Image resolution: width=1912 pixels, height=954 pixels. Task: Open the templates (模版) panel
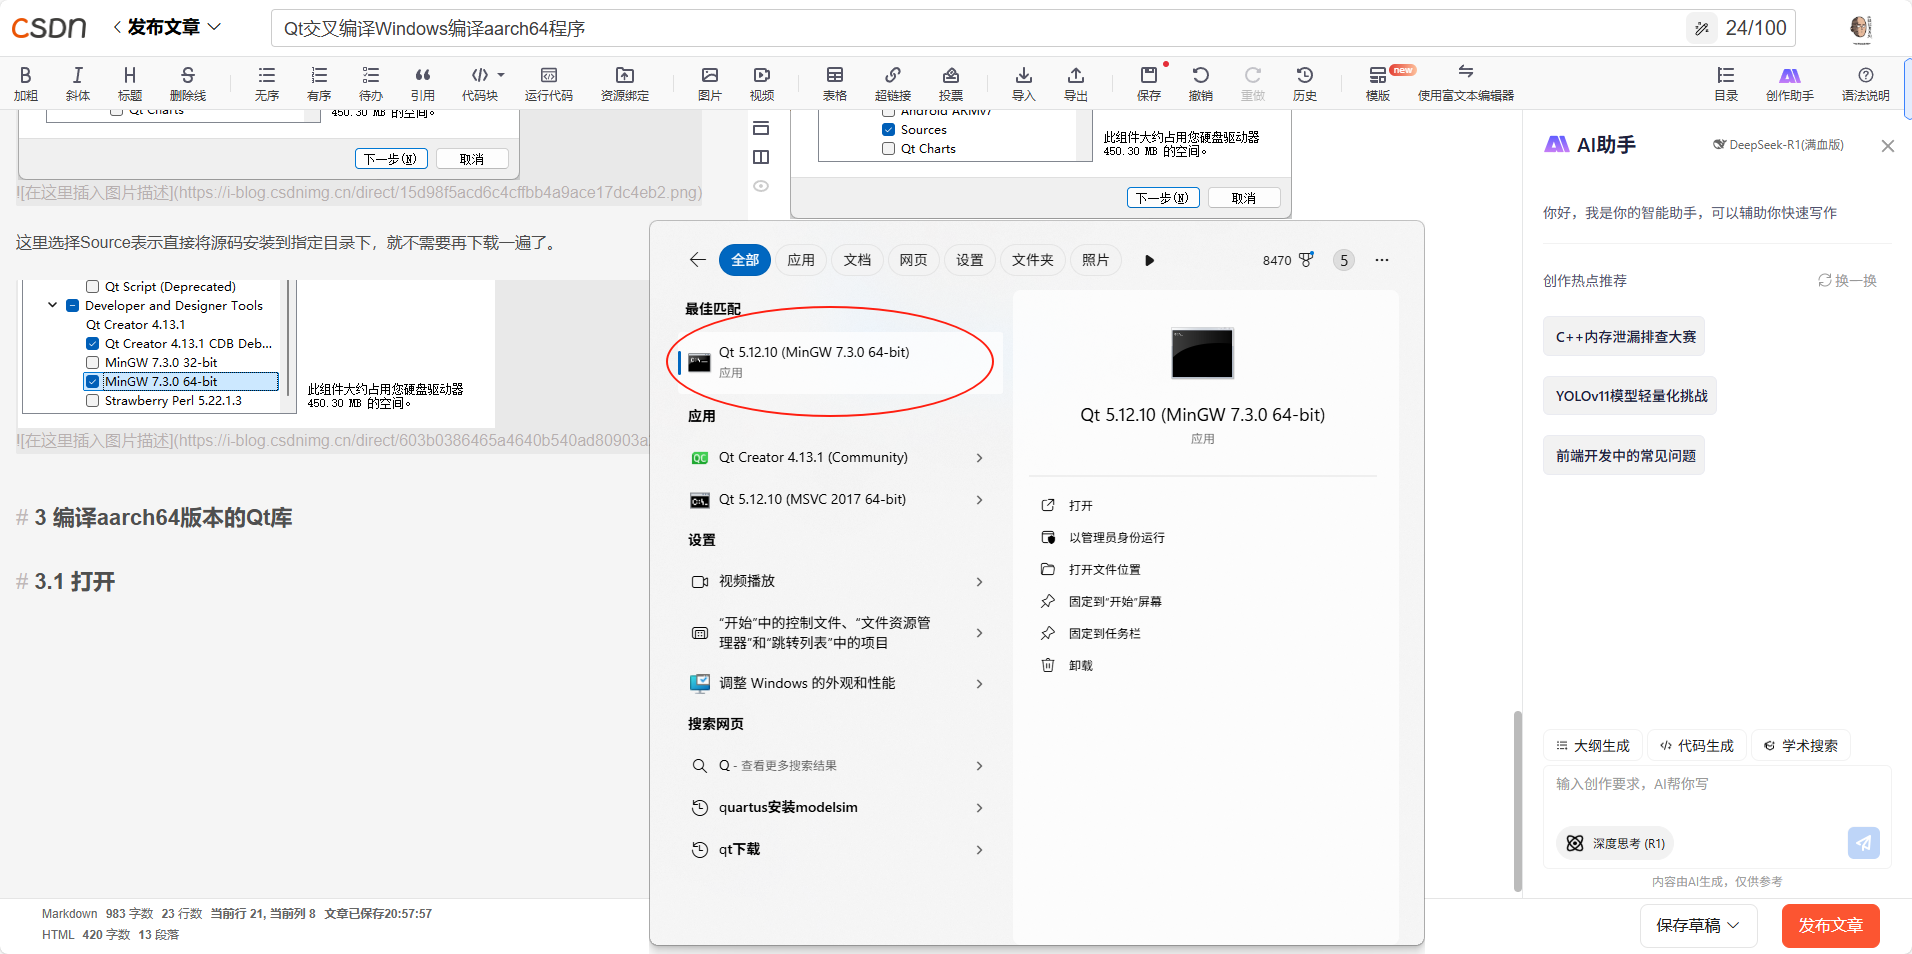[1378, 83]
